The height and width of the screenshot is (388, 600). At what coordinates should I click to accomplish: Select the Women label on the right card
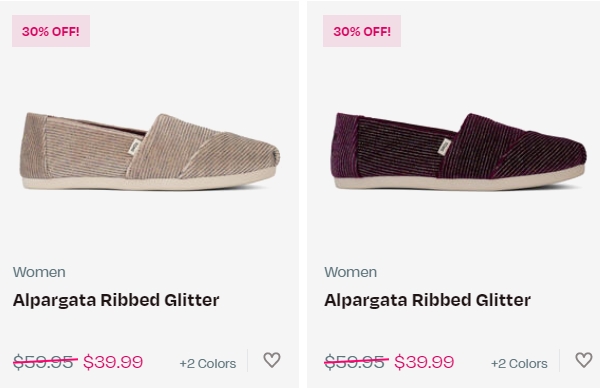351,272
